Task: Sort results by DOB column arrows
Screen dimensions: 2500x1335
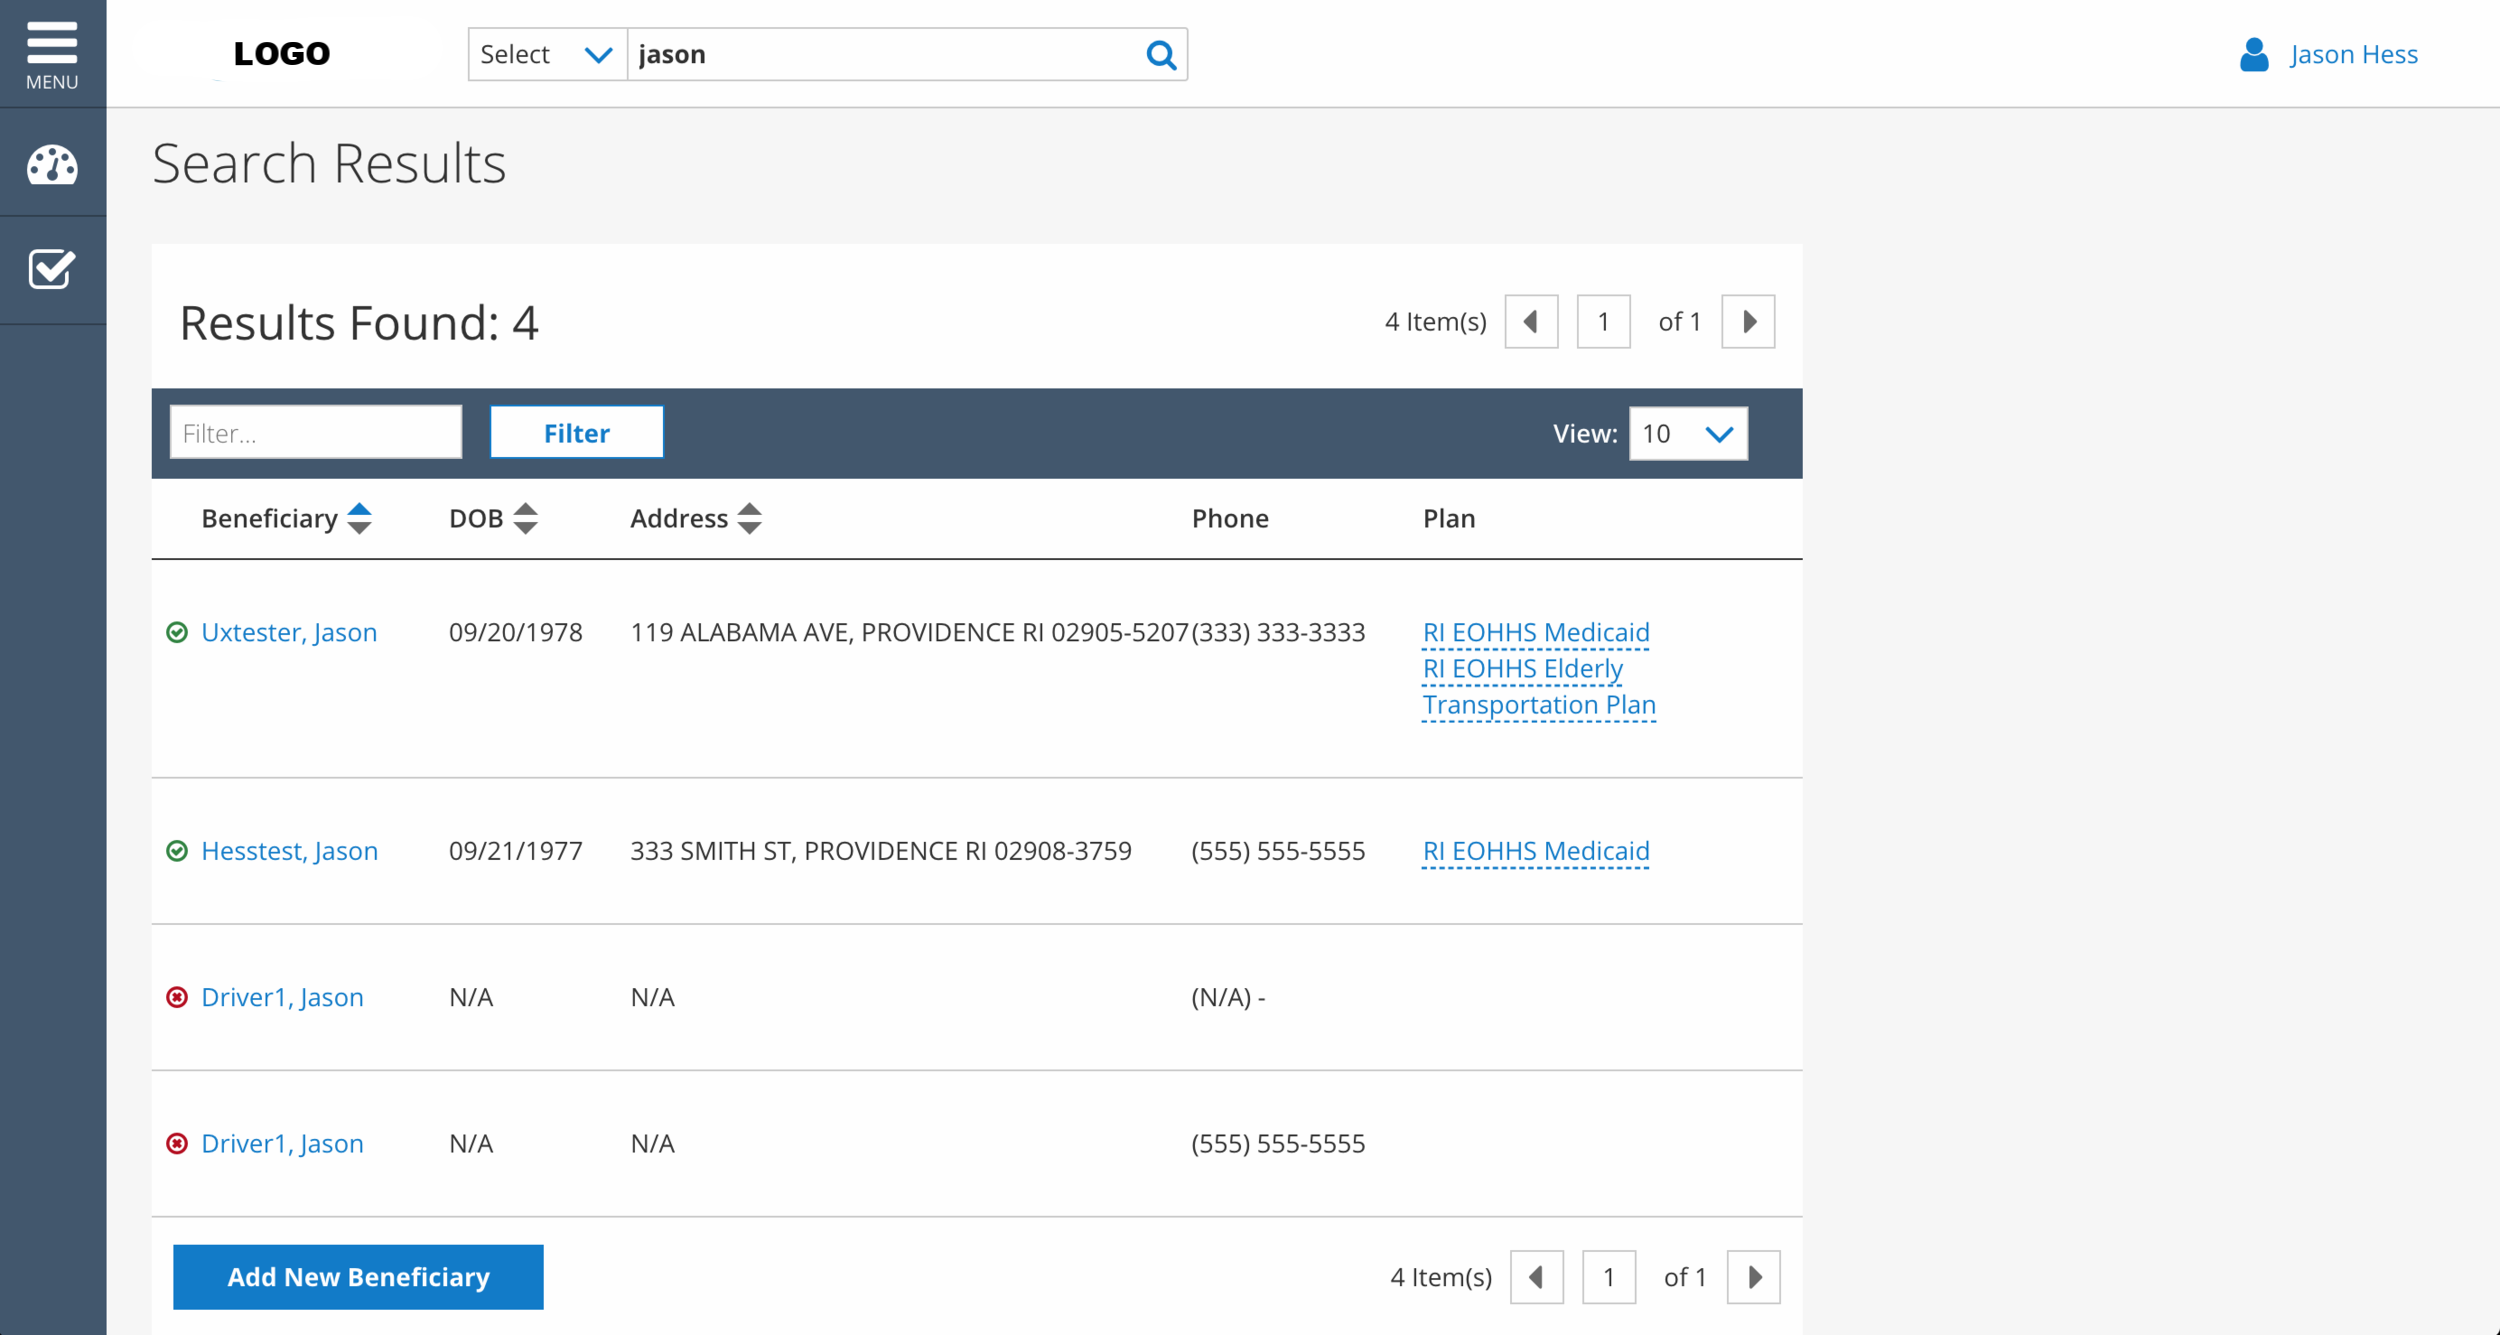Action: (525, 519)
